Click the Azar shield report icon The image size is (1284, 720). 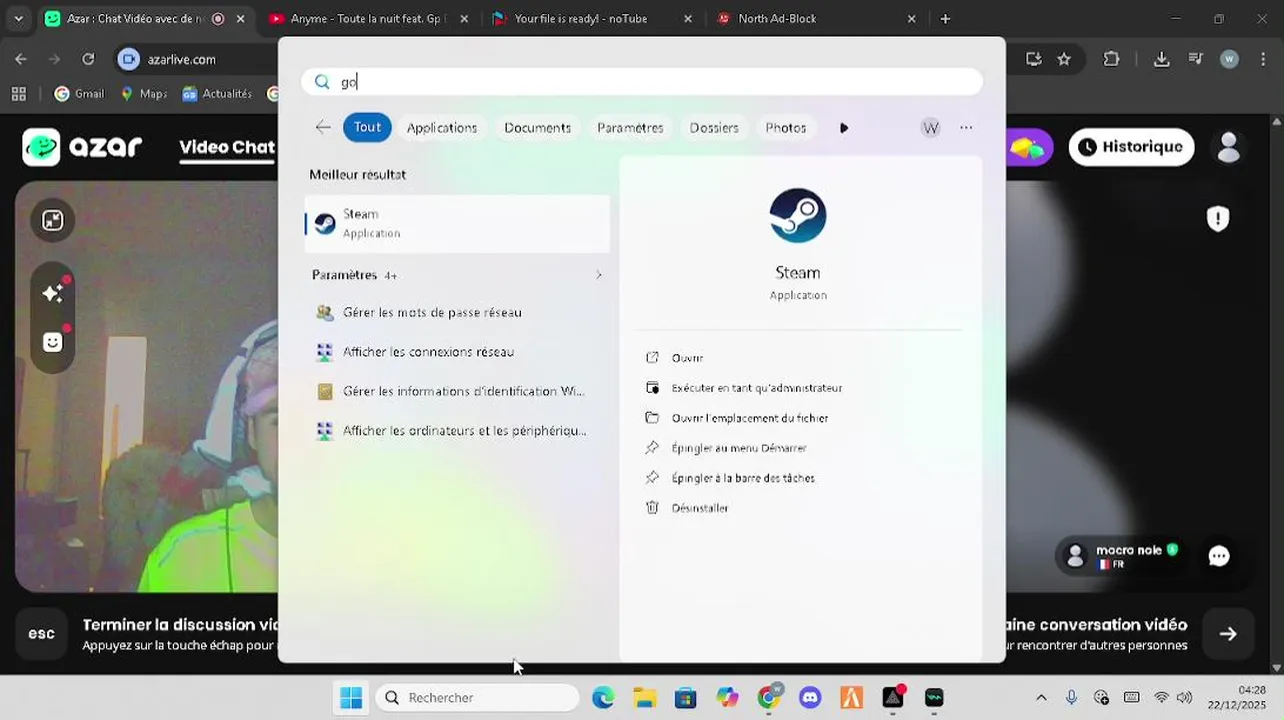click(x=1218, y=218)
